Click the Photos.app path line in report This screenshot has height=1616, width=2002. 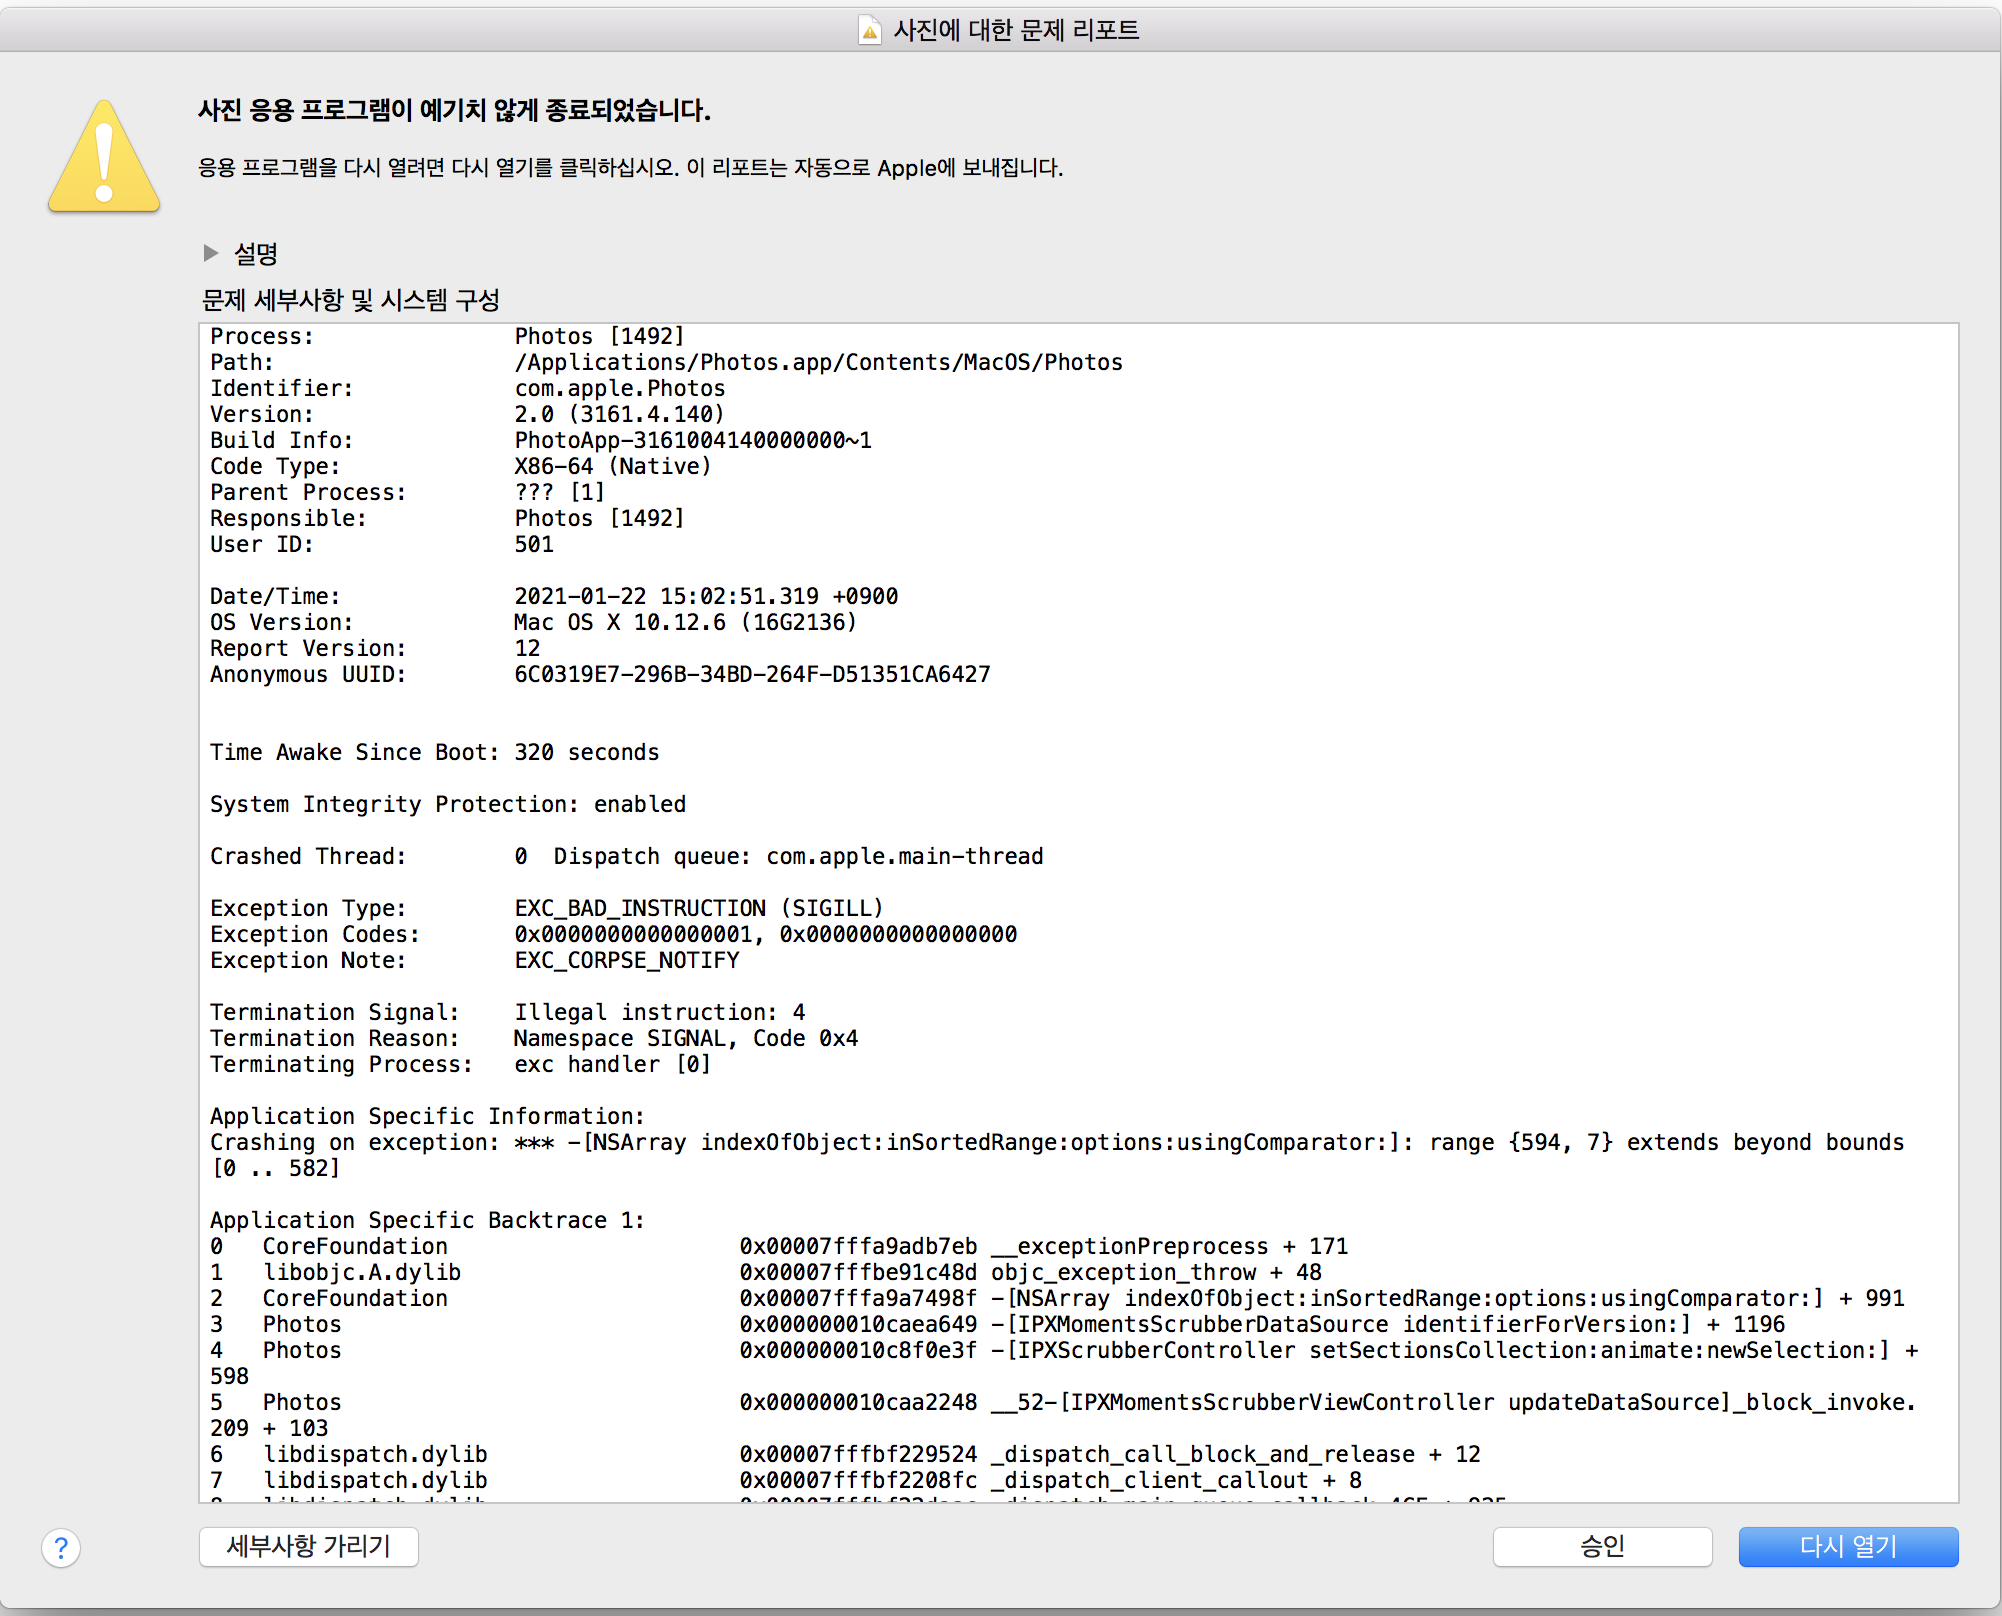[818, 362]
